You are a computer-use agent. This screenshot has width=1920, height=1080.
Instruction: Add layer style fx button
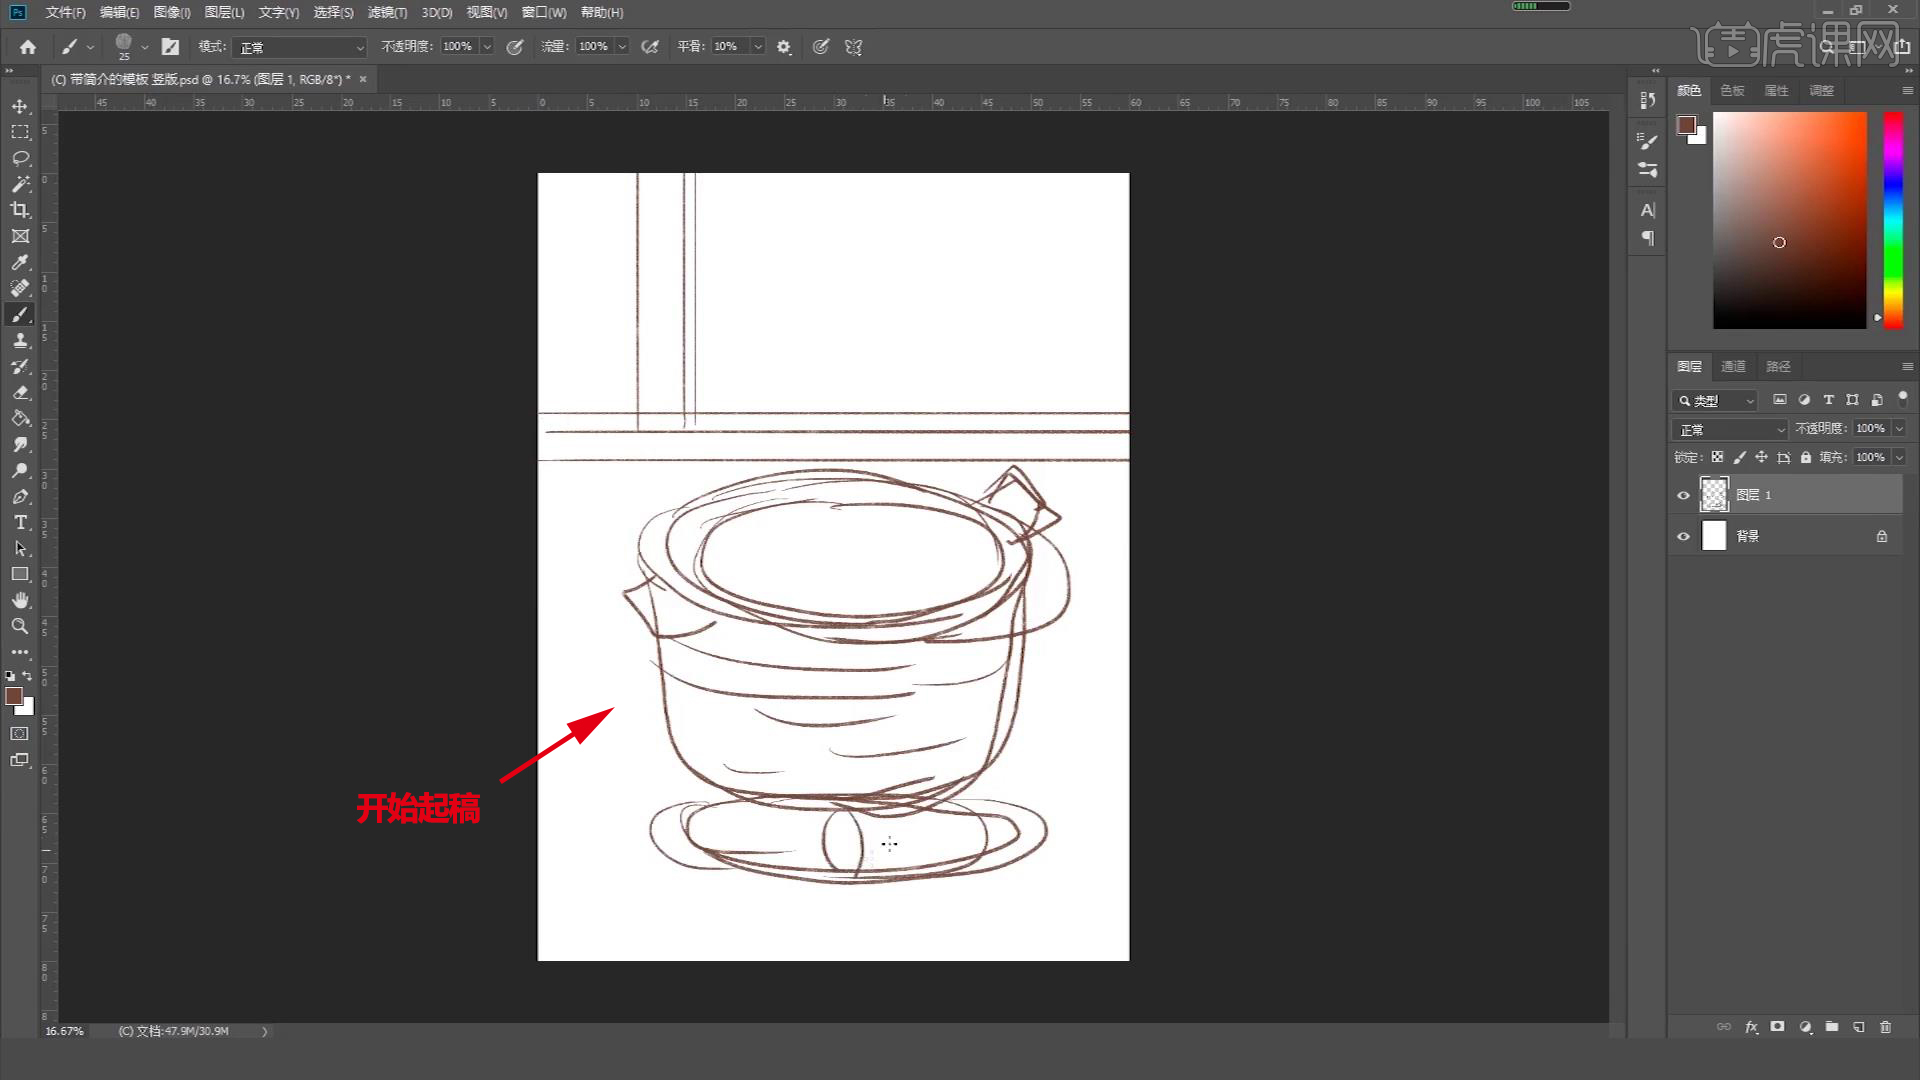click(1751, 1027)
